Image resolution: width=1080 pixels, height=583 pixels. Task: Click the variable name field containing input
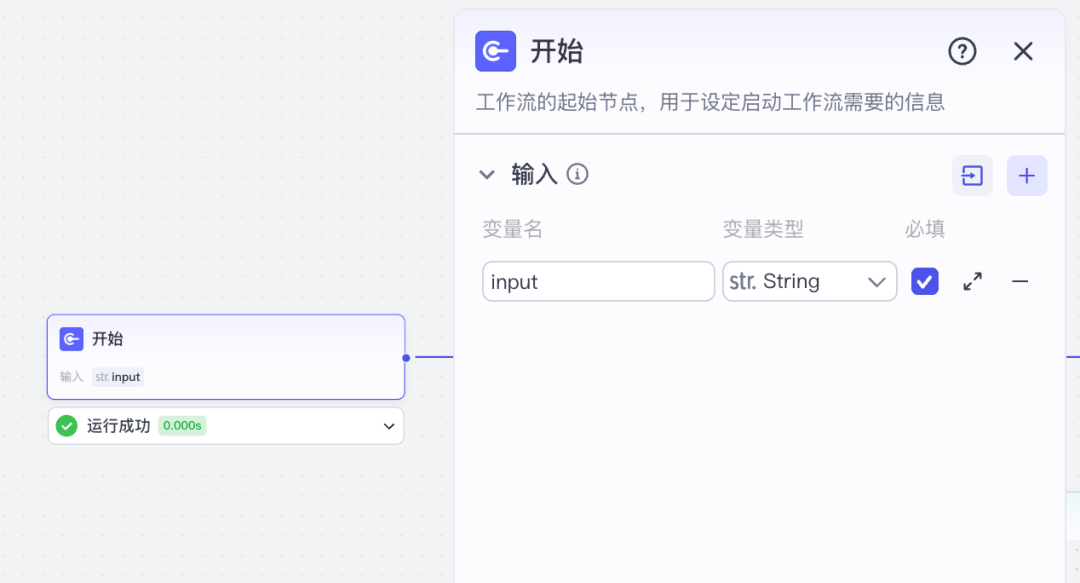[x=598, y=282]
